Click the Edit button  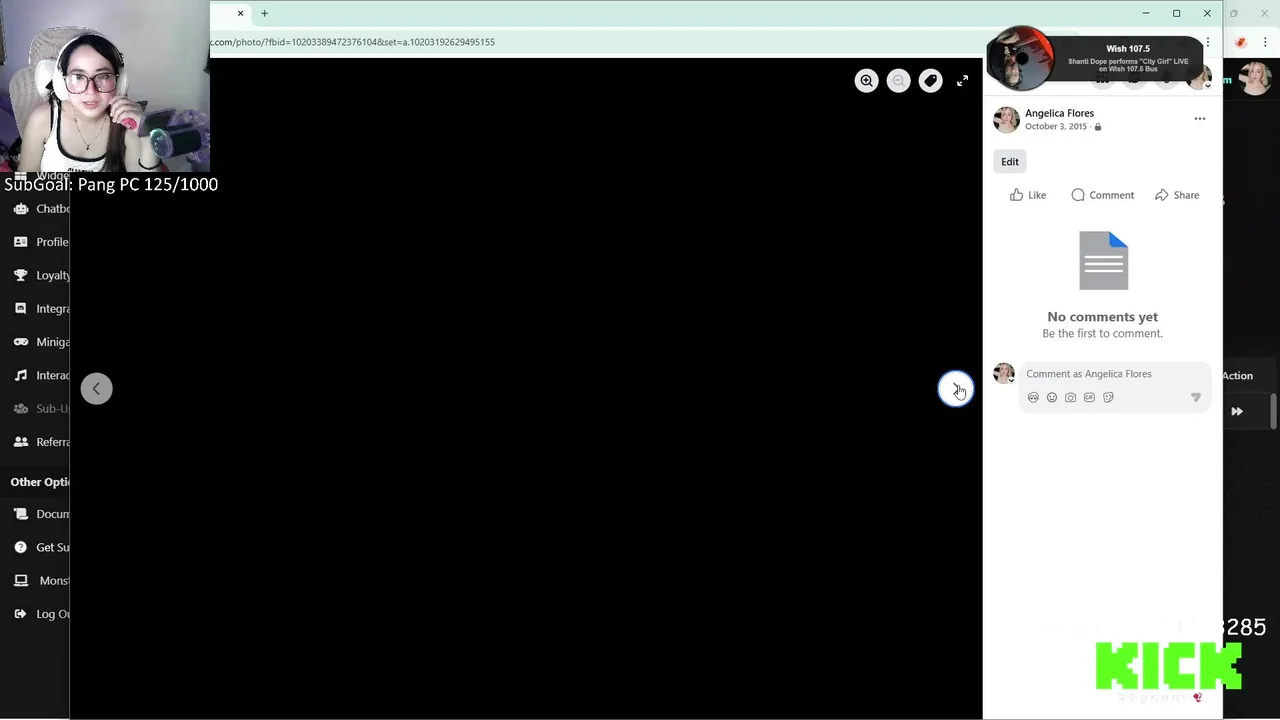tap(1010, 162)
